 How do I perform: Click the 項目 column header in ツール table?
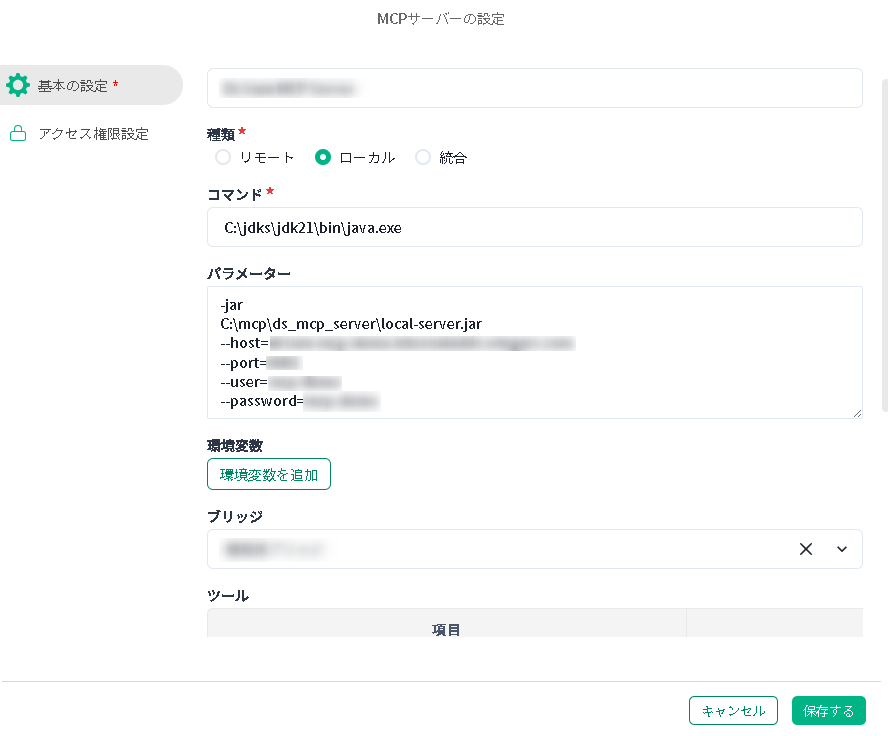(446, 629)
